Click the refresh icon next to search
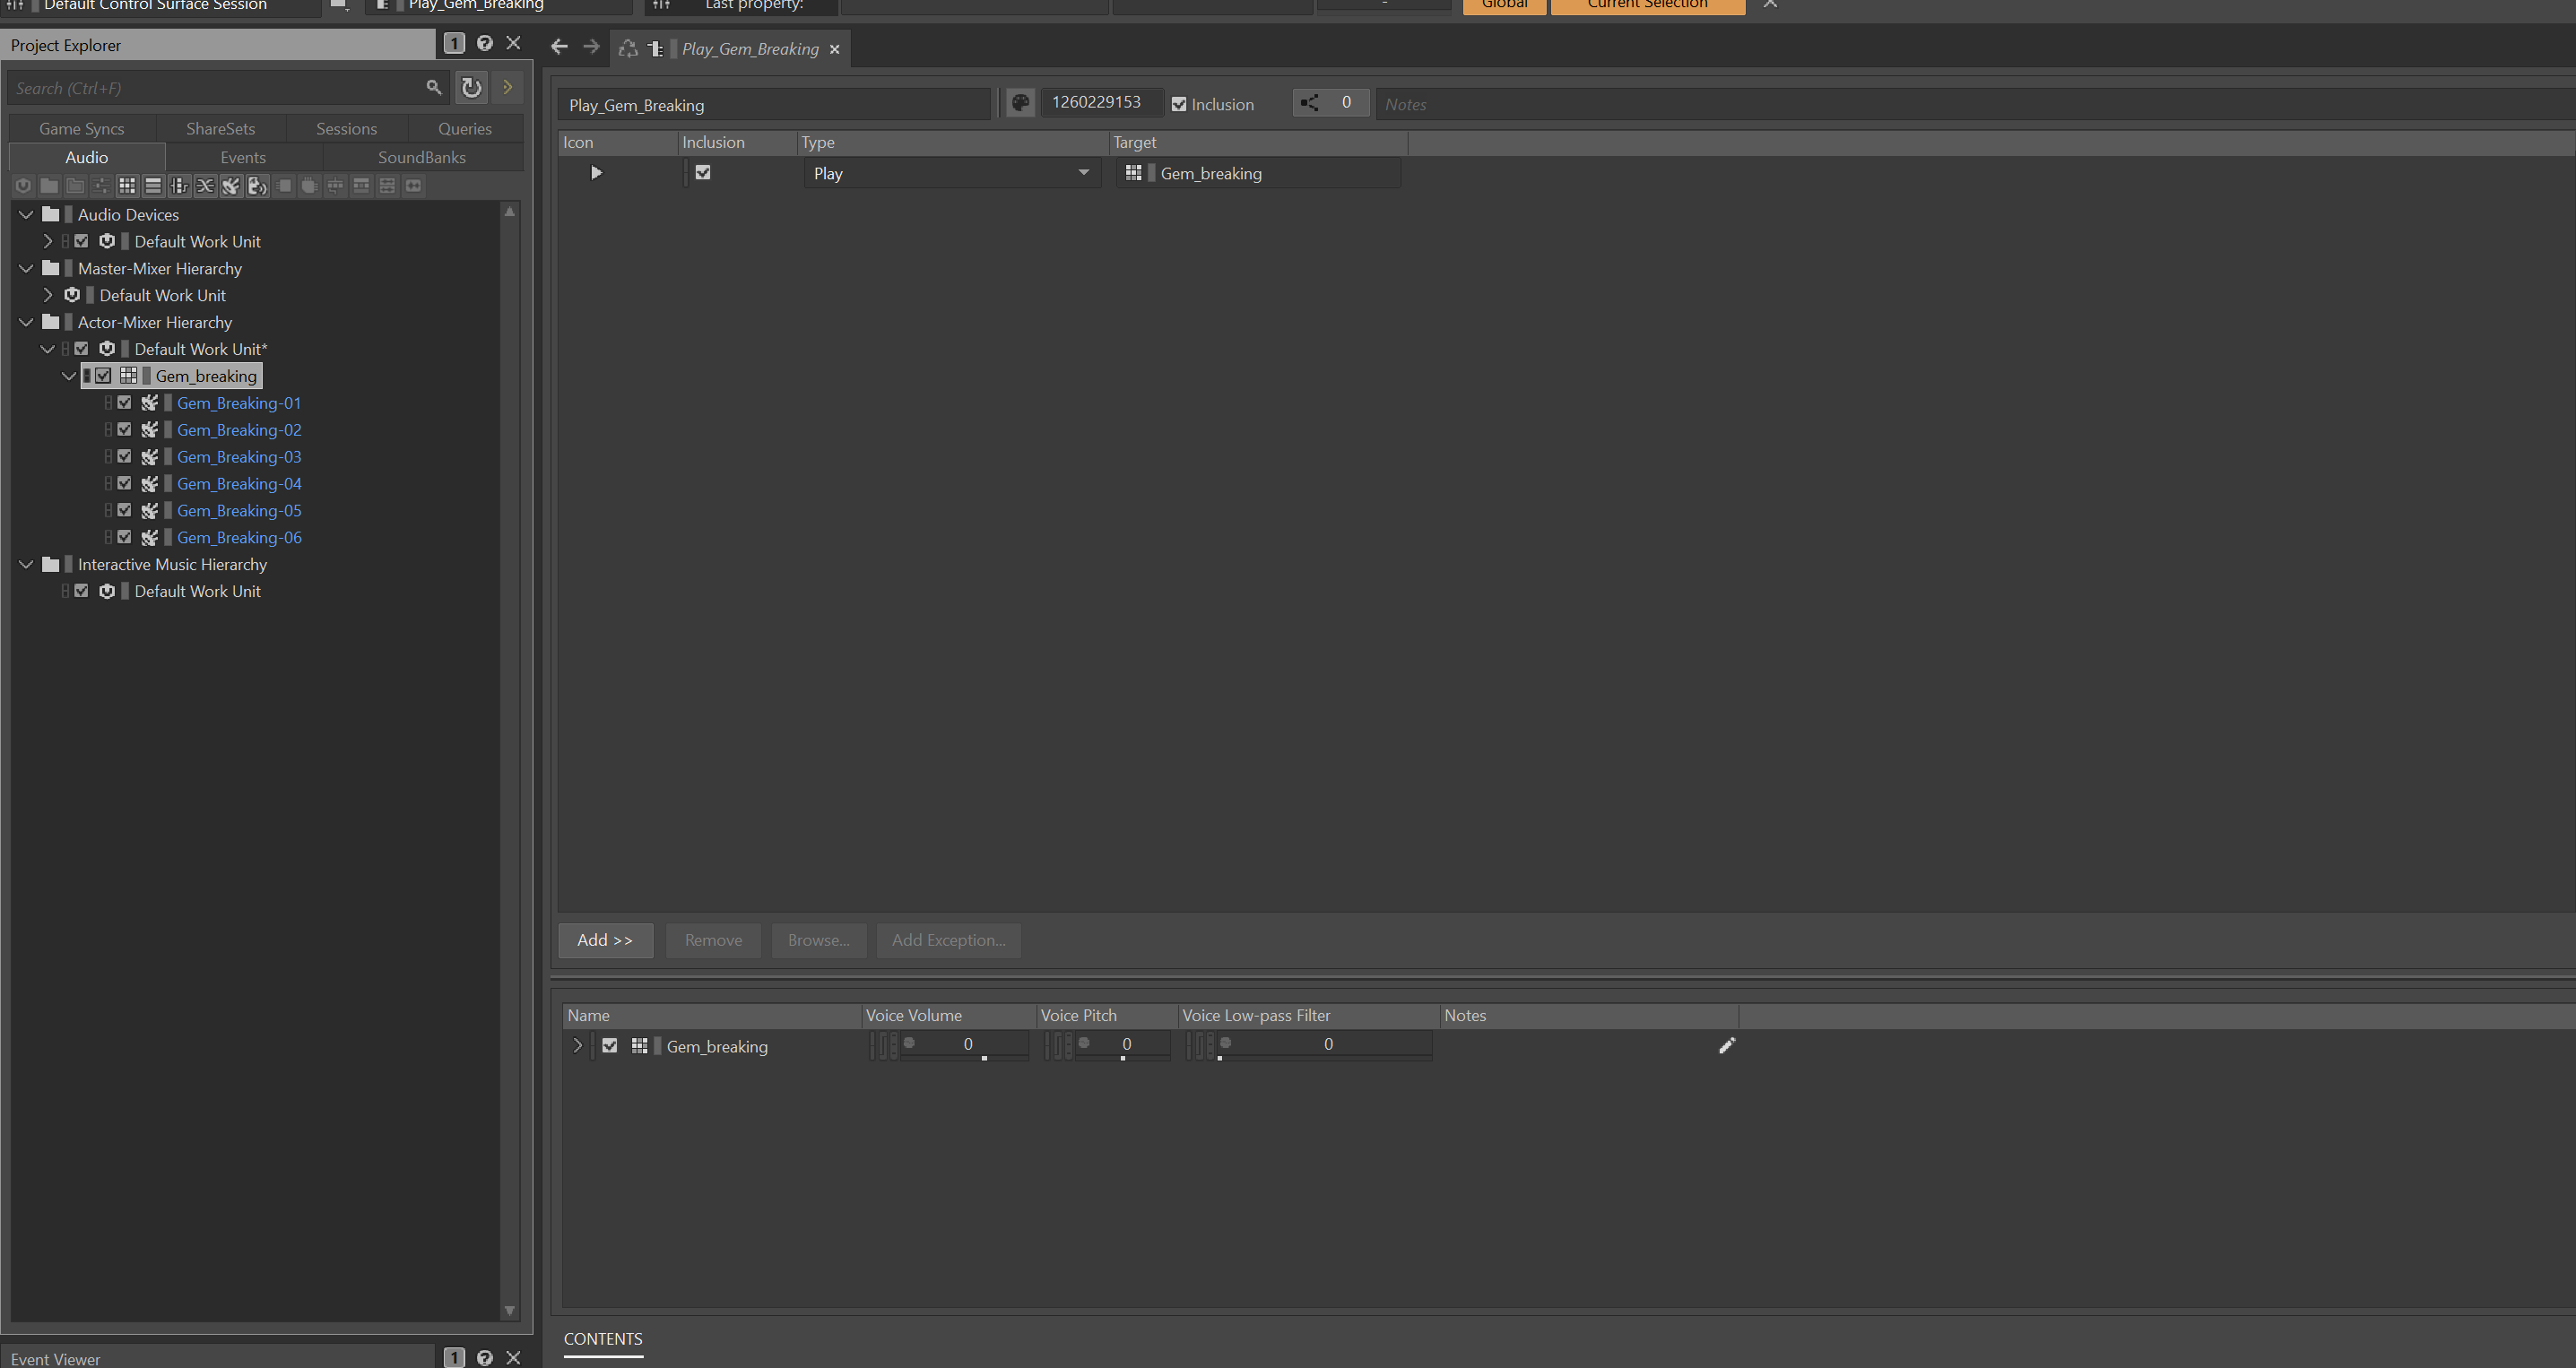Viewport: 2576px width, 1368px height. pyautogui.click(x=471, y=88)
